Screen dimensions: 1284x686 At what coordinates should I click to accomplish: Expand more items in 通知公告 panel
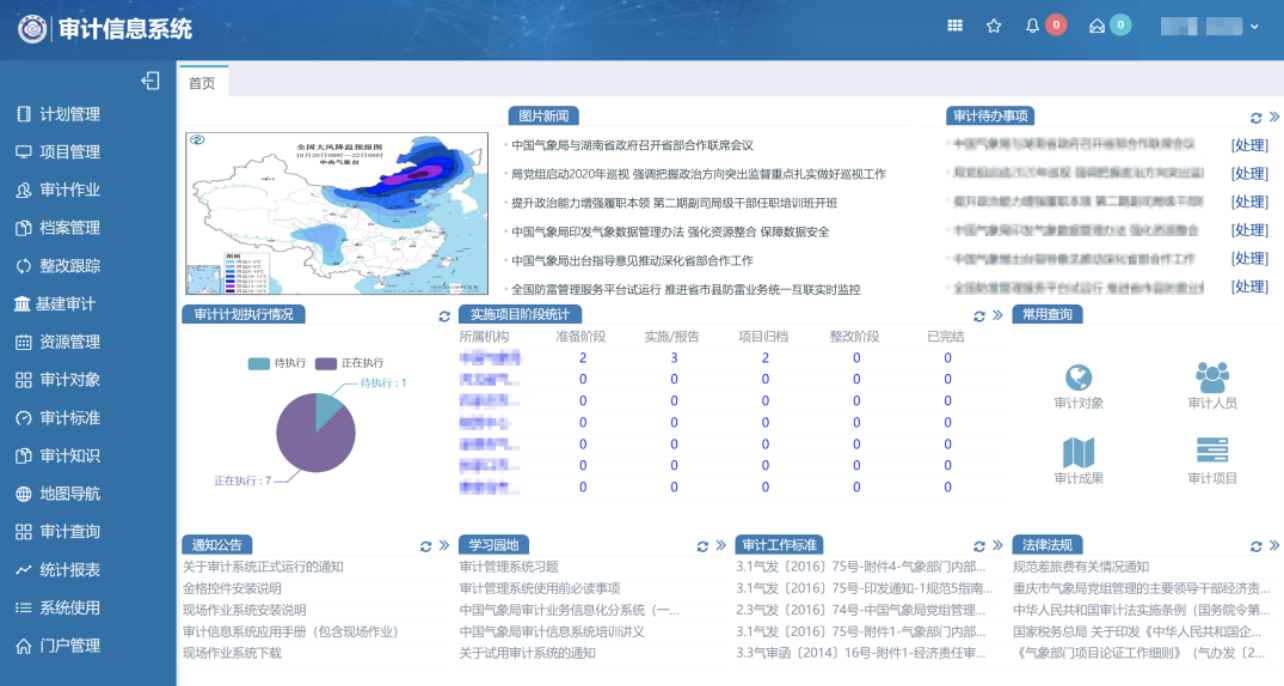(444, 546)
